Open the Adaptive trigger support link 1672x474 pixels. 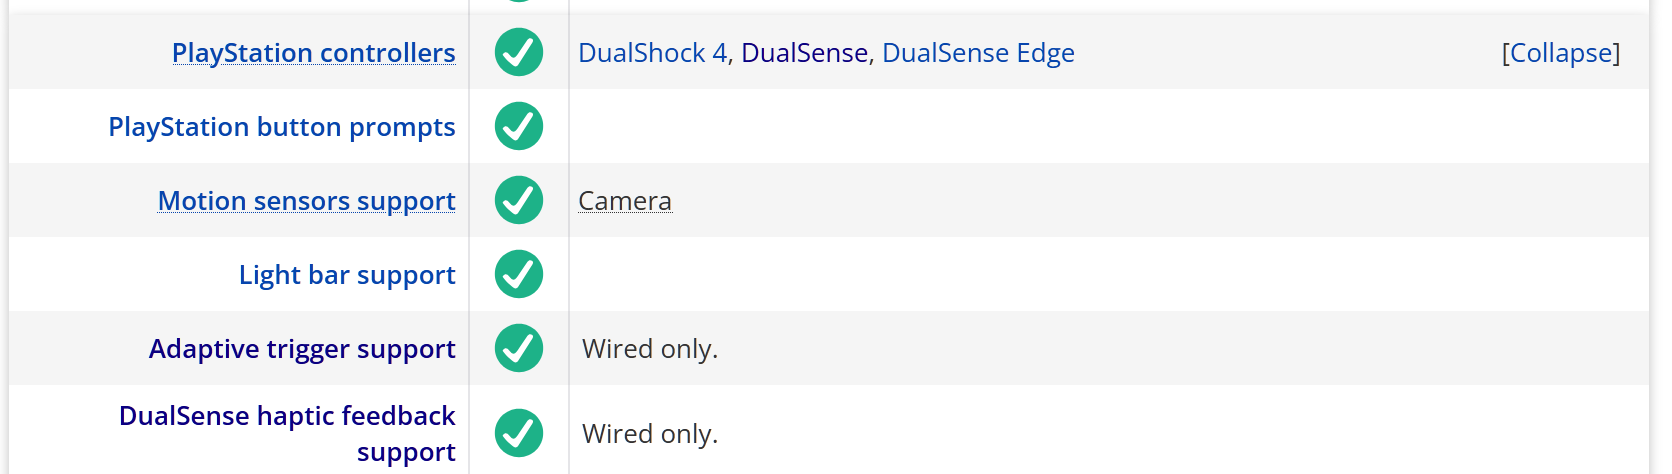click(x=301, y=349)
